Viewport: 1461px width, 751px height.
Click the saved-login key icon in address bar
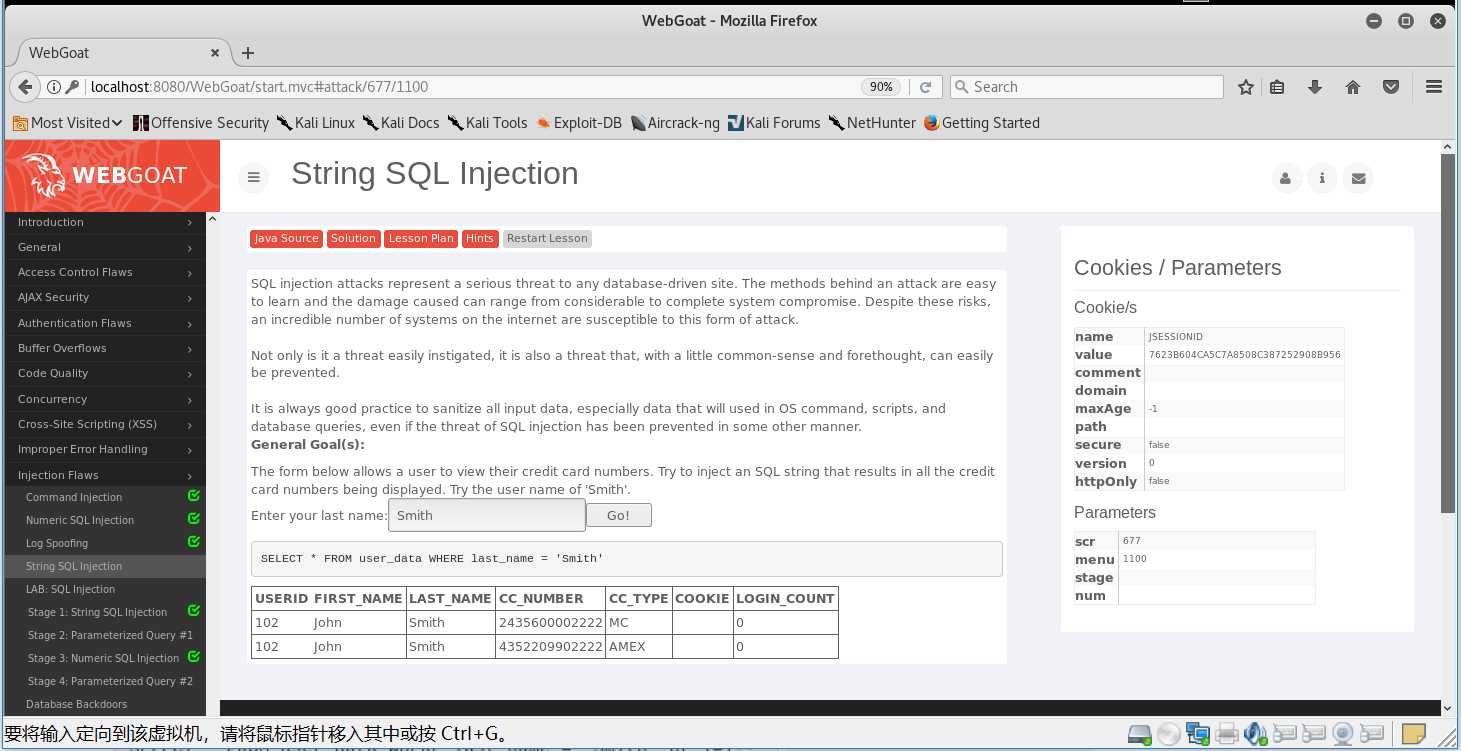72,87
